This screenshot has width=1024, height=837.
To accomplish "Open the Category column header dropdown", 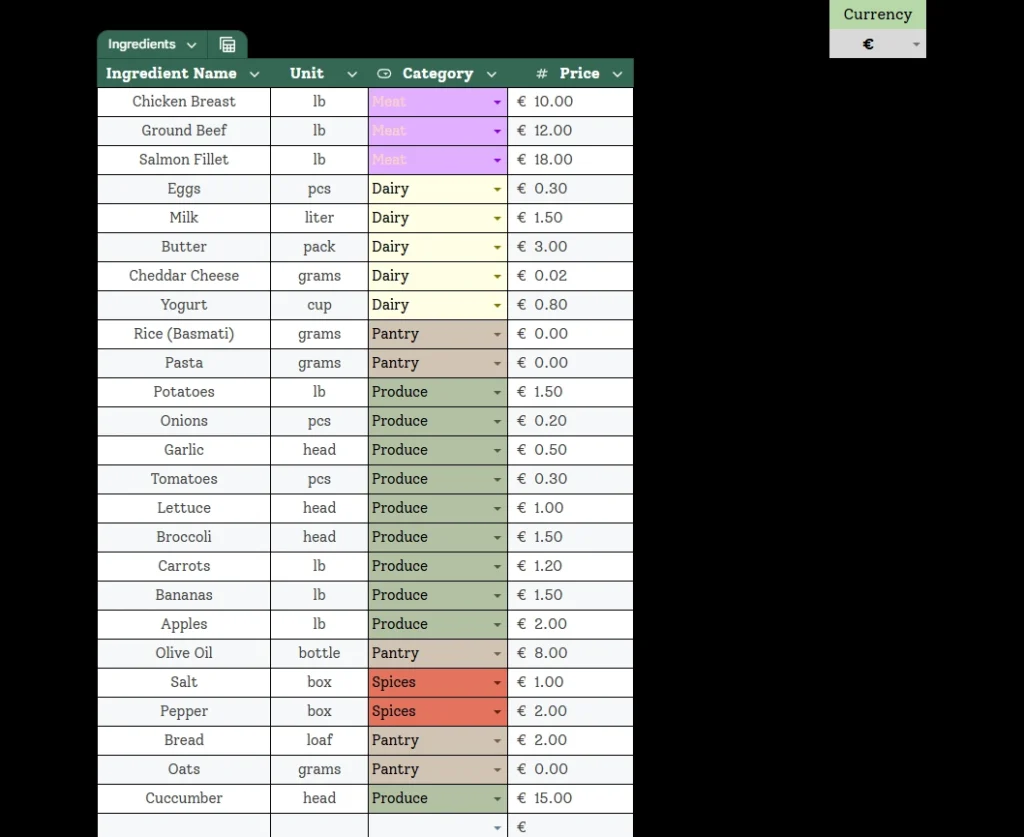I will [491, 73].
